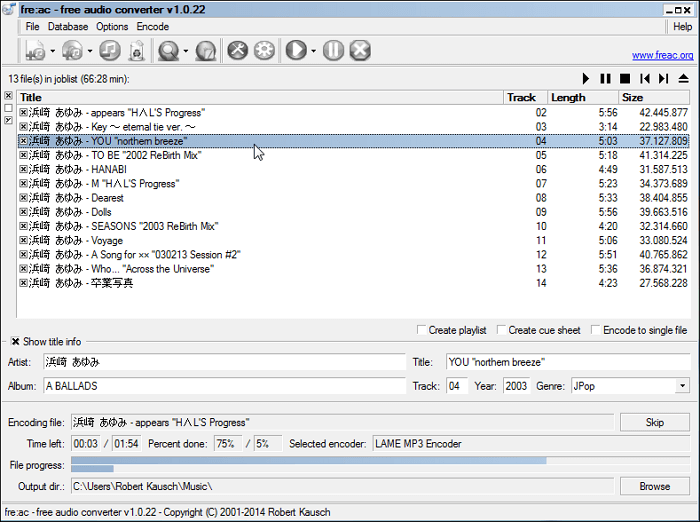The width and height of the screenshot is (700, 522).
Task: Click the Album field containing A BALLADS
Action: [224, 386]
